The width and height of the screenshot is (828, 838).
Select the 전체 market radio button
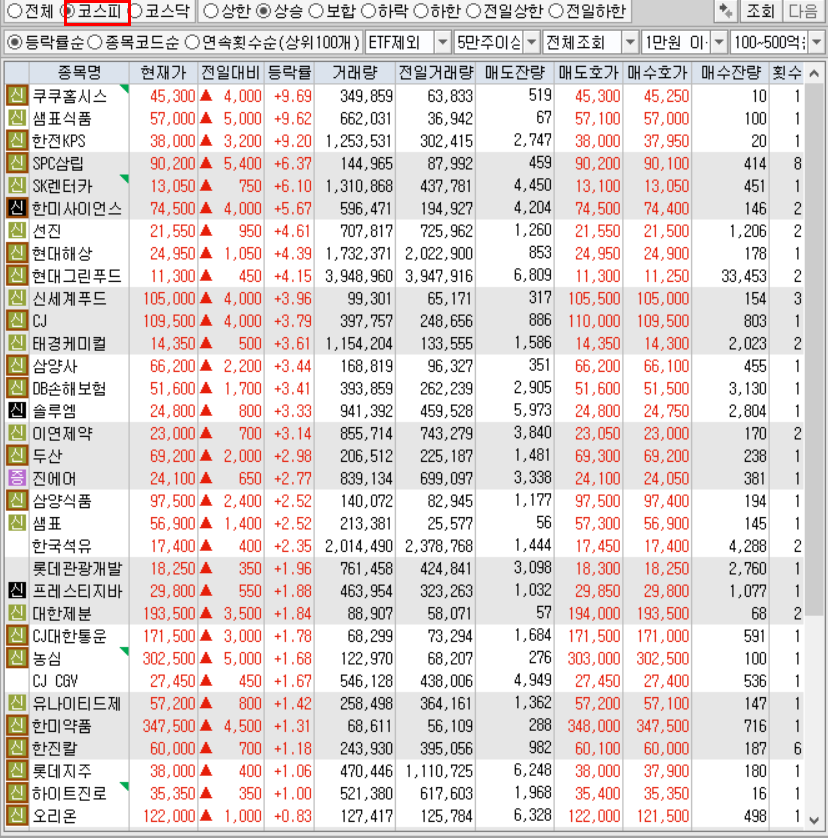pyautogui.click(x=15, y=11)
